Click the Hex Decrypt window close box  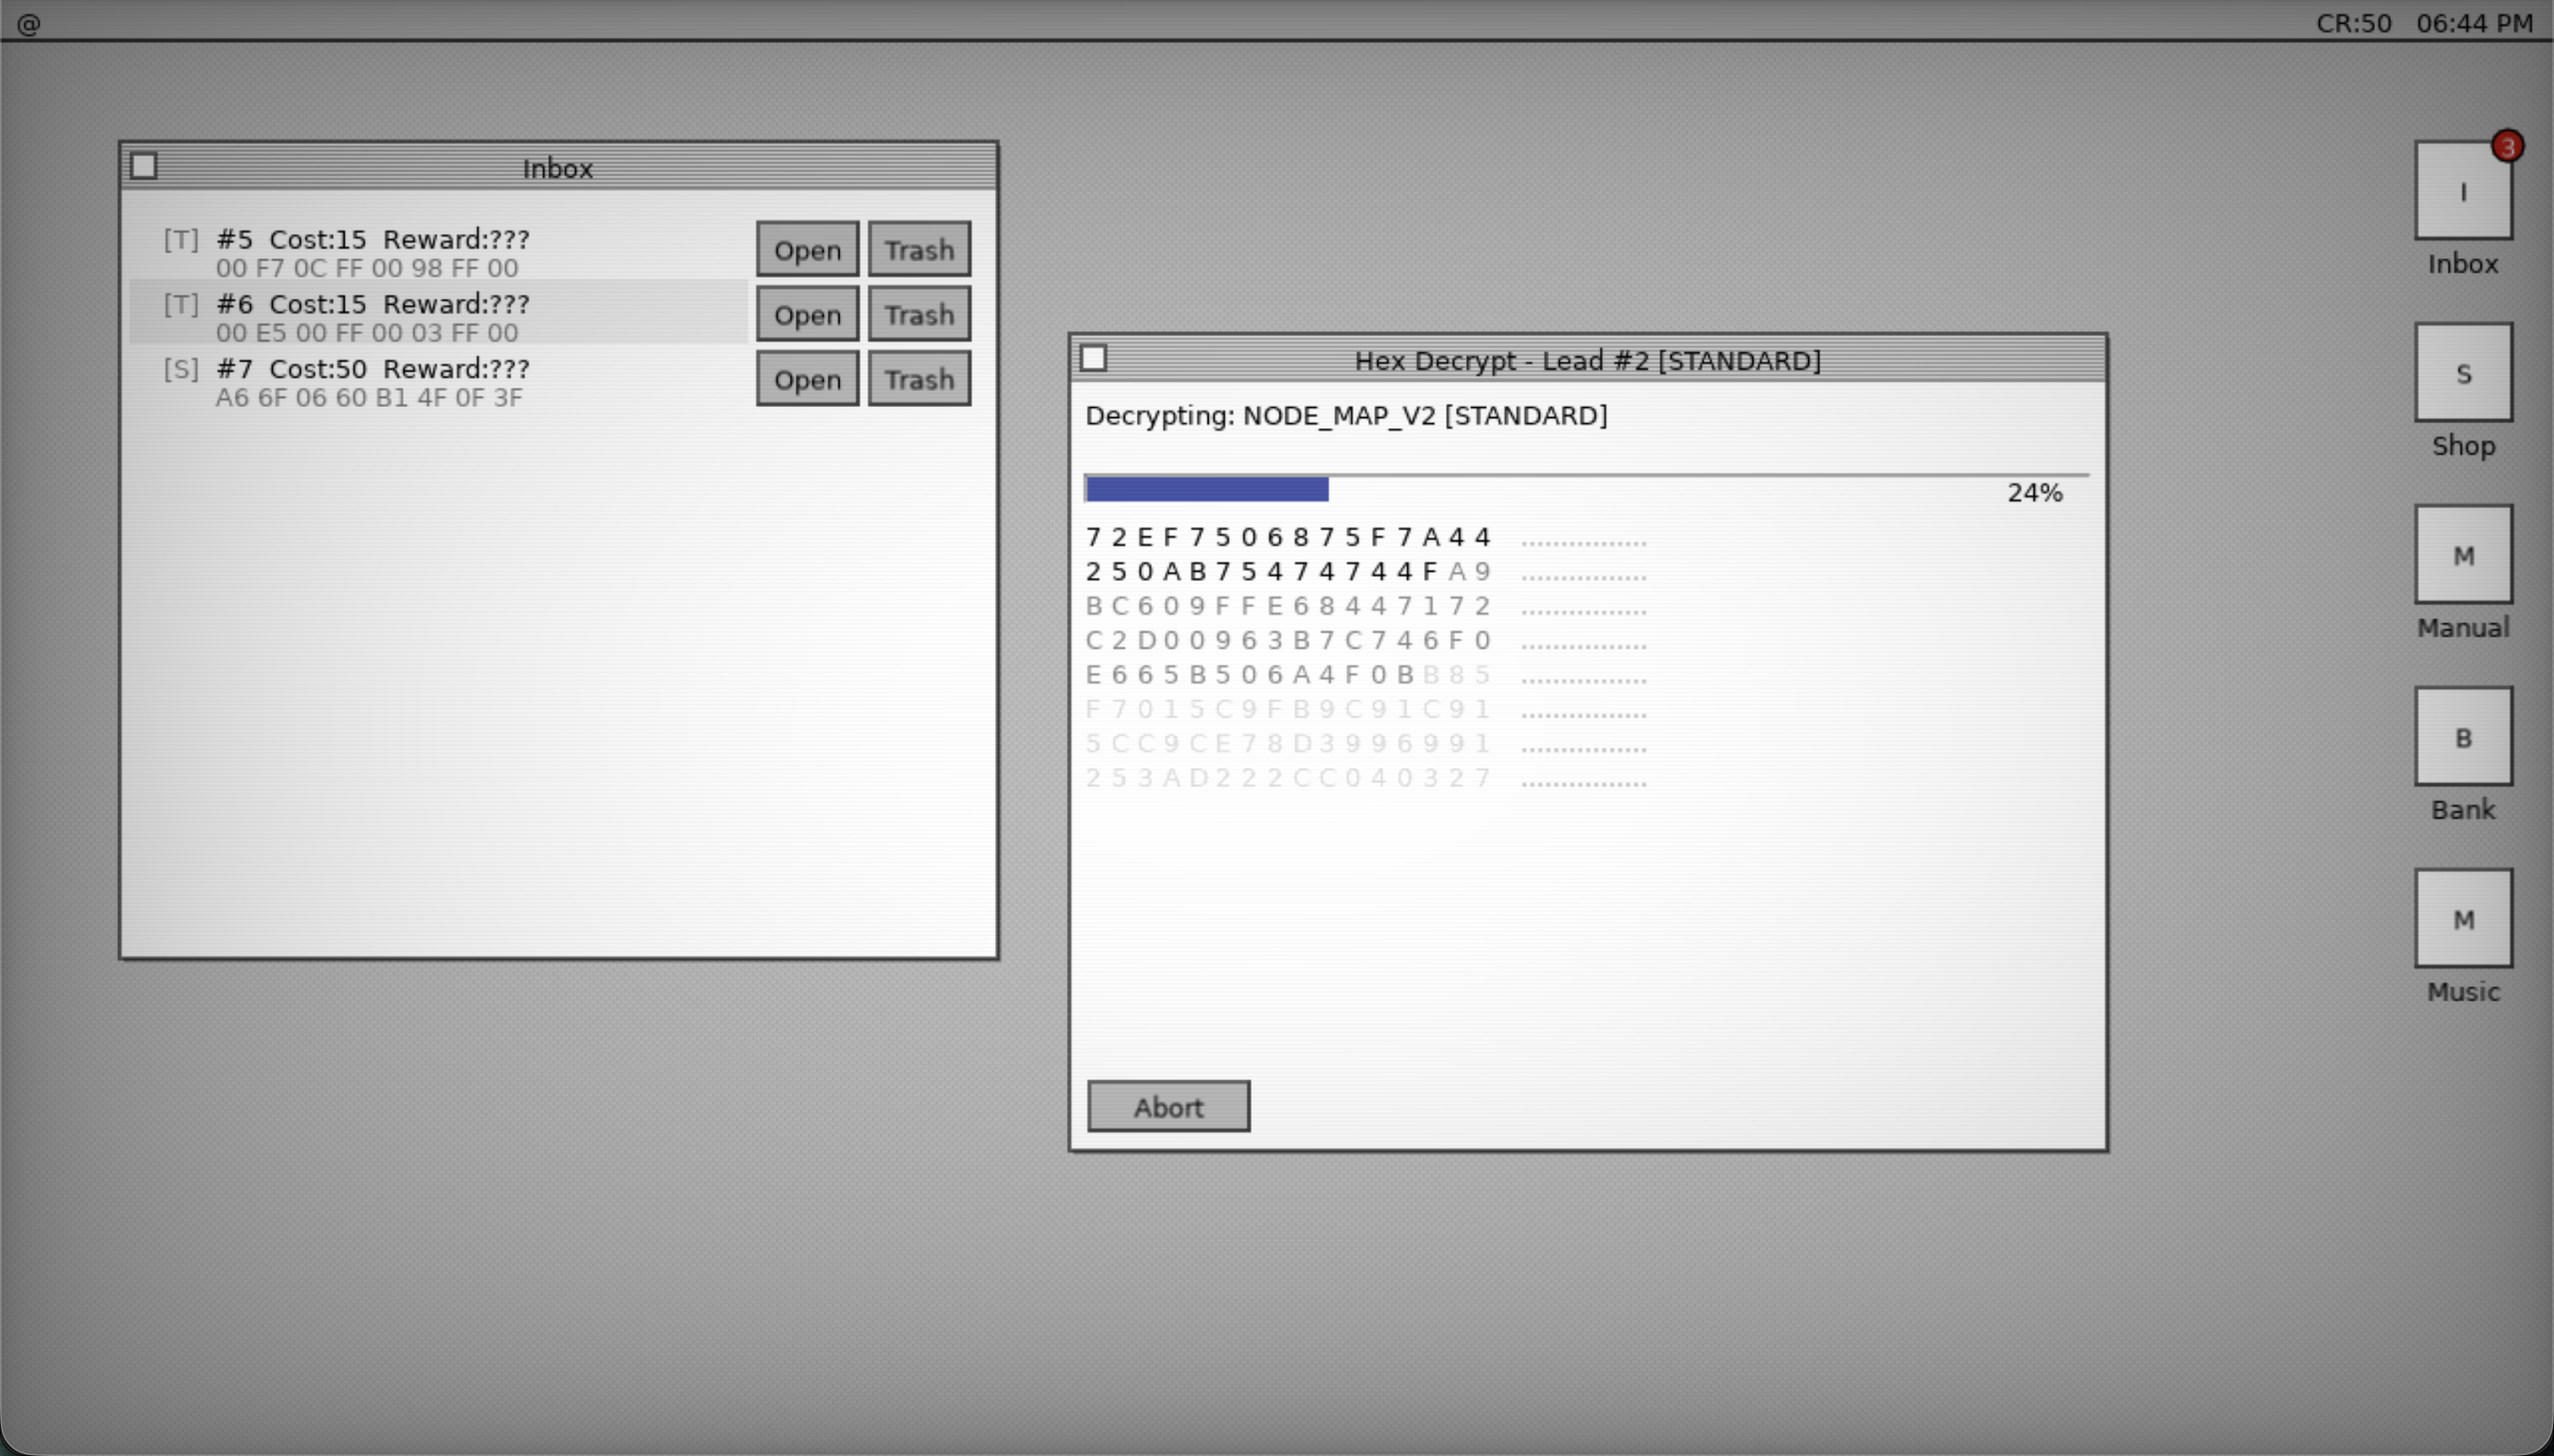coord(1093,358)
